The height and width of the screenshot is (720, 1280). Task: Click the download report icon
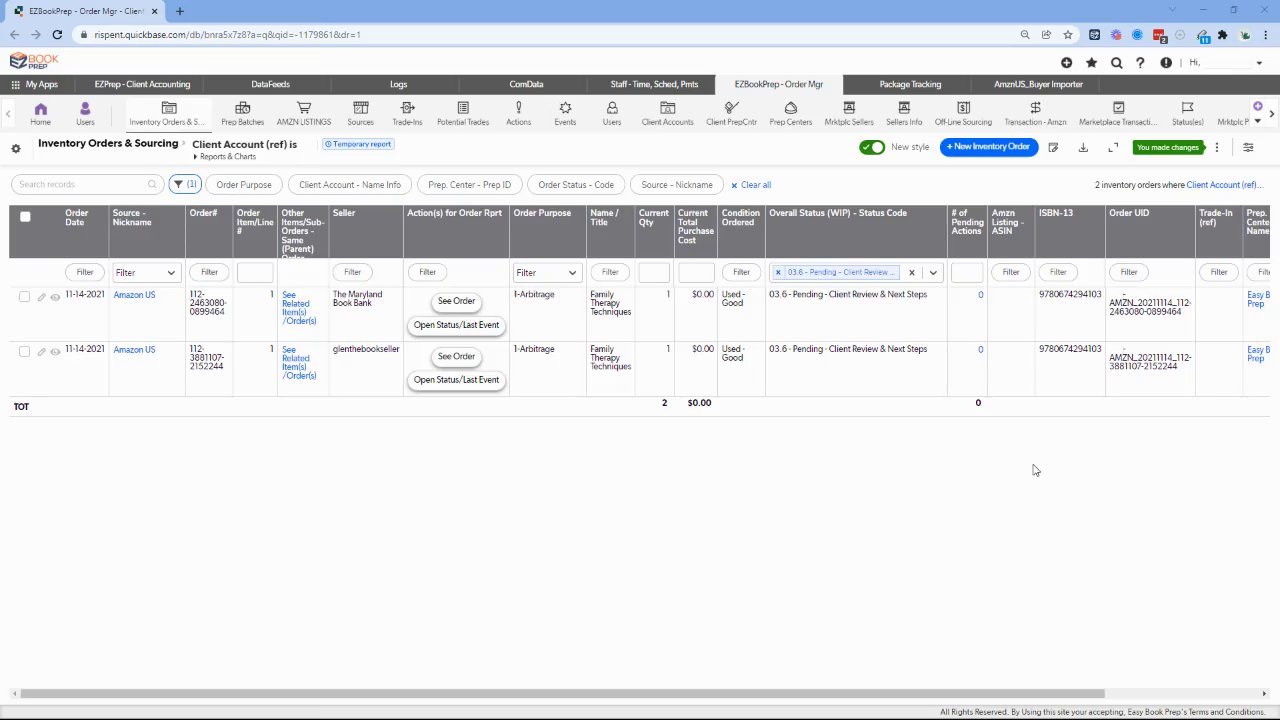1083,148
